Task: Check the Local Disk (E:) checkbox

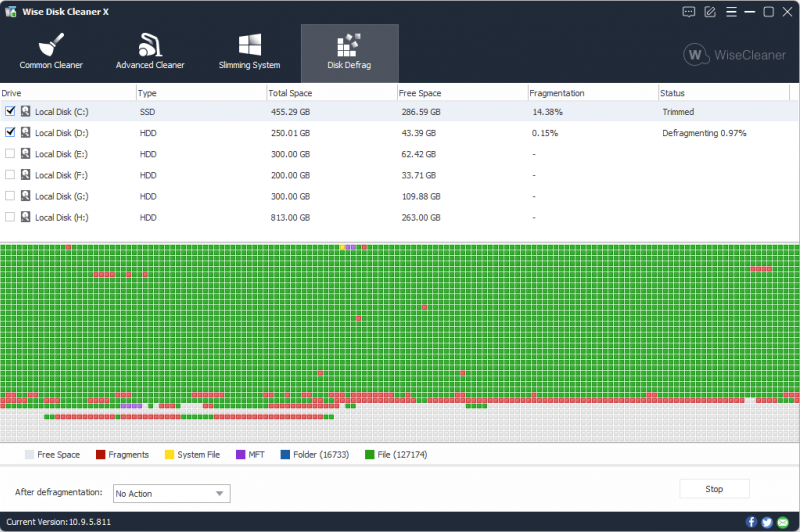Action: click(10, 154)
